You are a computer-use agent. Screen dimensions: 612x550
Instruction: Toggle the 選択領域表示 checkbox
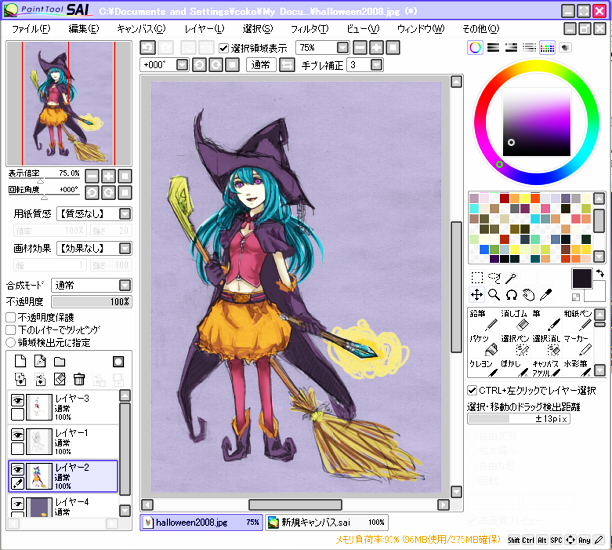point(223,48)
